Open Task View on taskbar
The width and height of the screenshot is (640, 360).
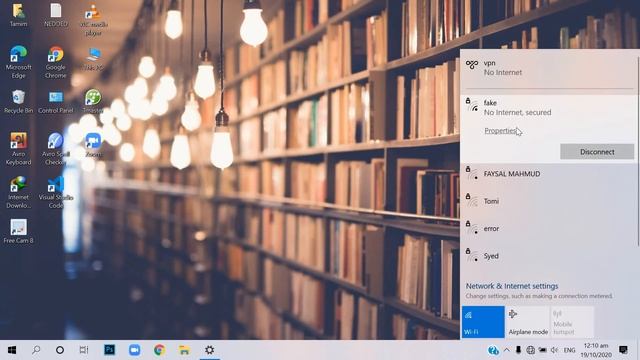(x=84, y=350)
